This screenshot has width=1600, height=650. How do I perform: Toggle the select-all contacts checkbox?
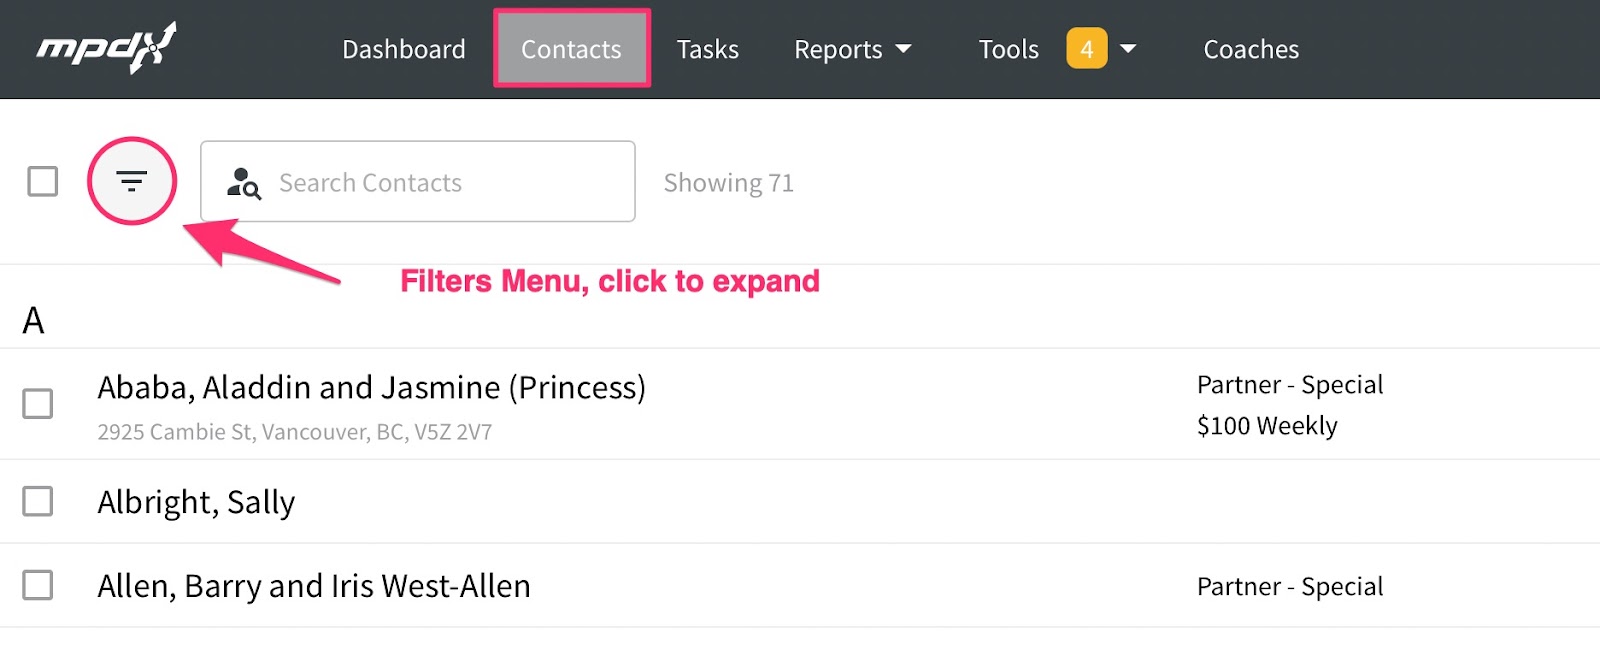[x=43, y=182]
